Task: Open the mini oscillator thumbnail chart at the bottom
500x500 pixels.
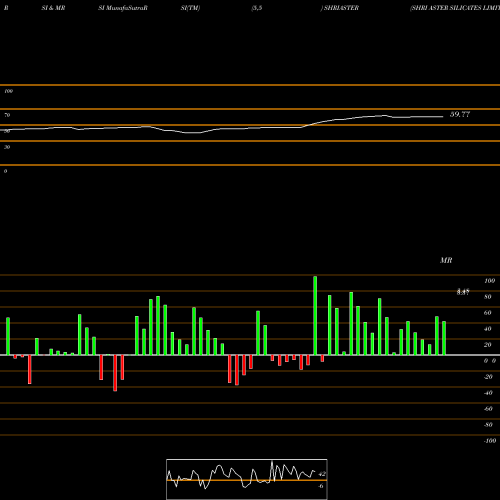Action: pyautogui.click(x=247, y=479)
